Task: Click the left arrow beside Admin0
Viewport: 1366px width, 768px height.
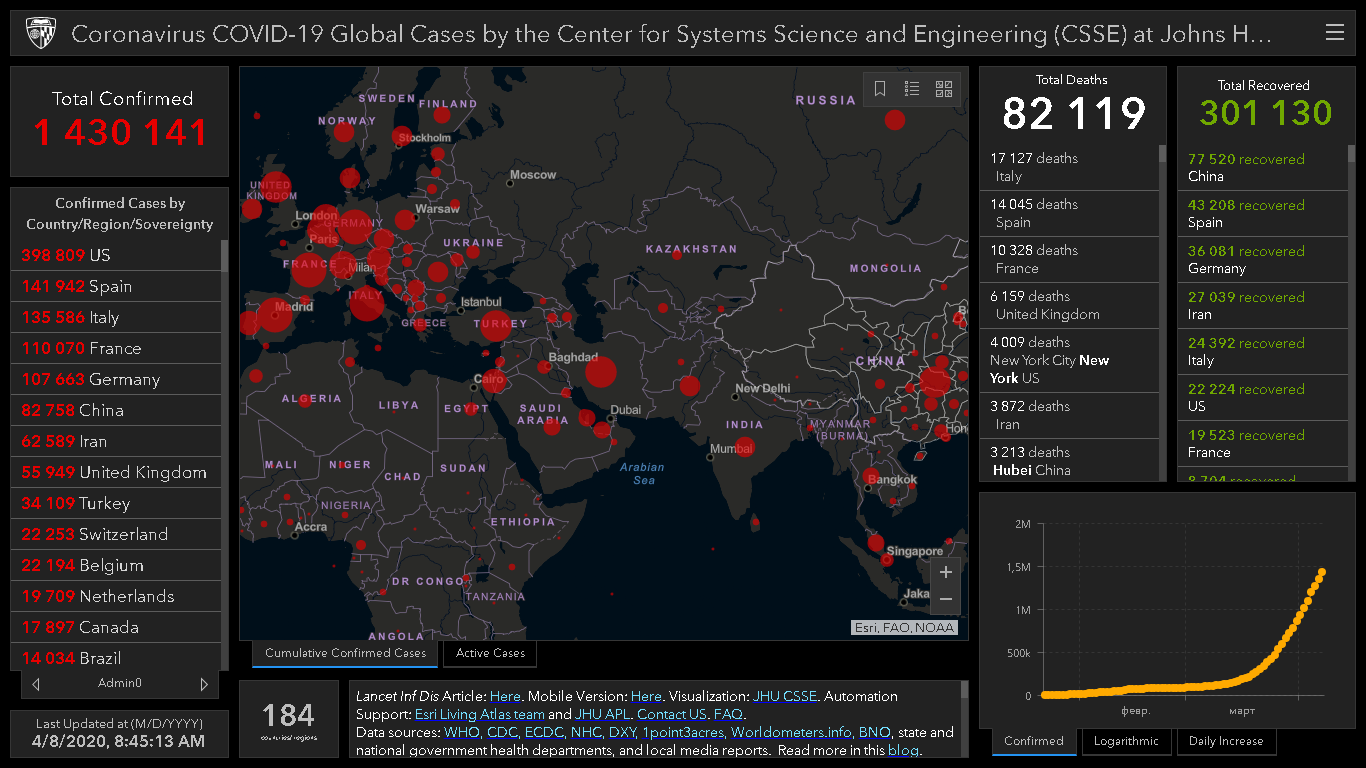Action: click(36, 684)
